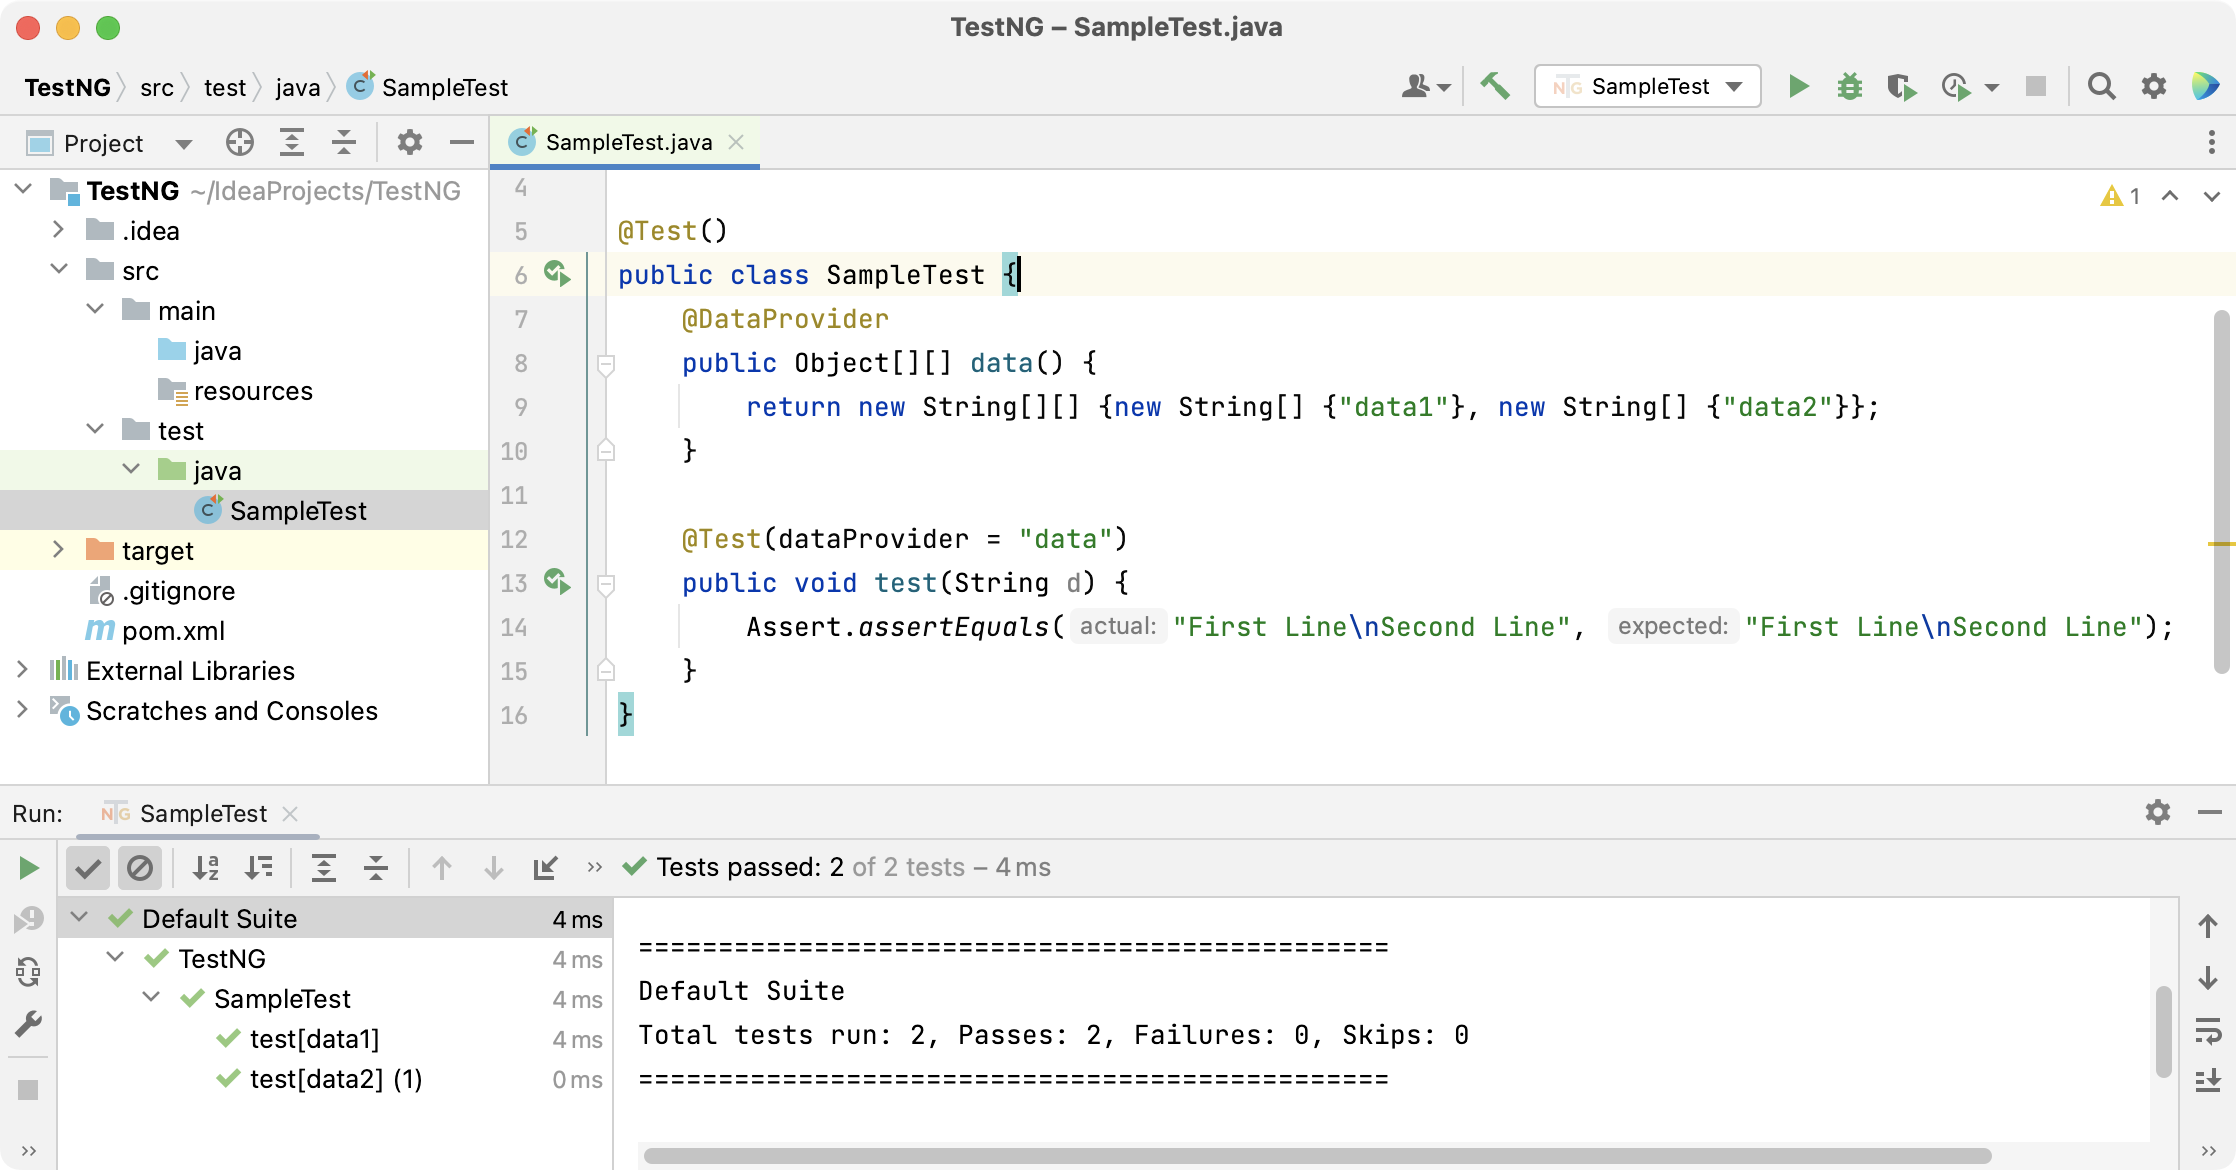
Task: Open the Project view type dropdown
Action: pos(183,144)
